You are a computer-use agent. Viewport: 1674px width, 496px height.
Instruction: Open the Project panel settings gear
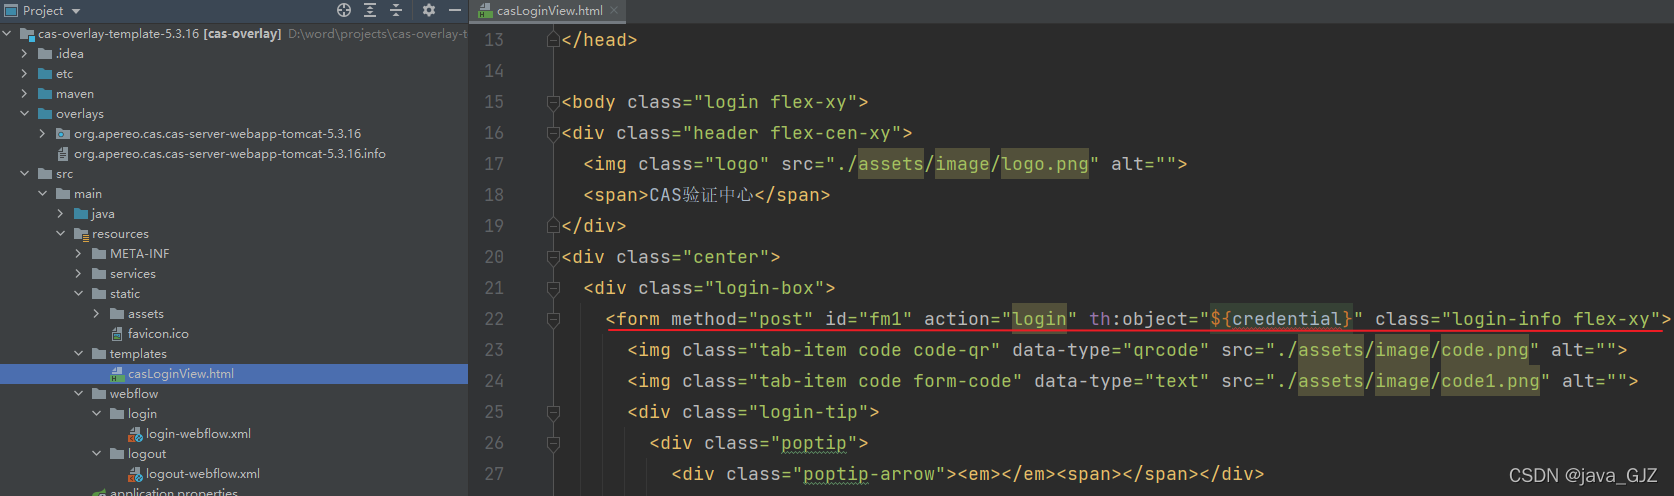tap(429, 10)
